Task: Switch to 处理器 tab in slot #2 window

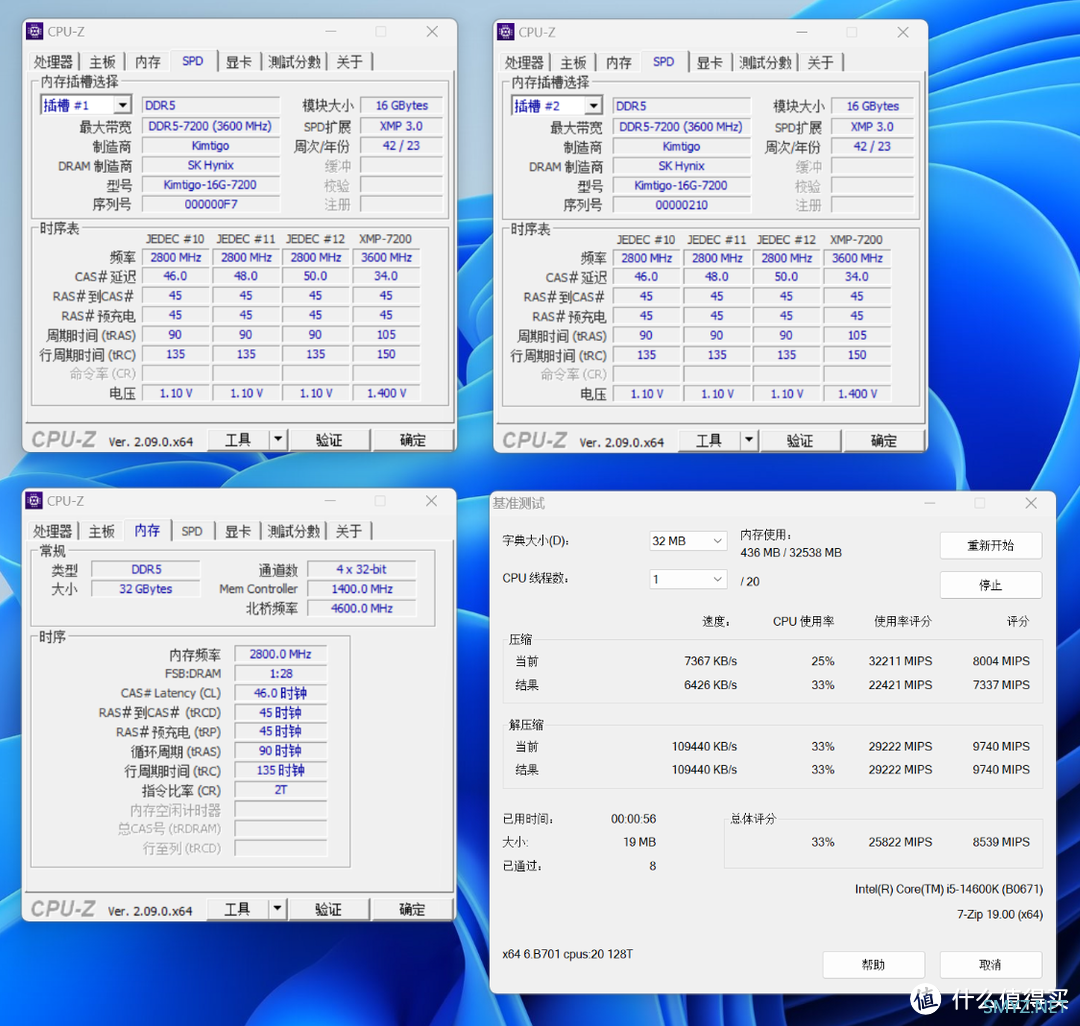Action: (524, 63)
